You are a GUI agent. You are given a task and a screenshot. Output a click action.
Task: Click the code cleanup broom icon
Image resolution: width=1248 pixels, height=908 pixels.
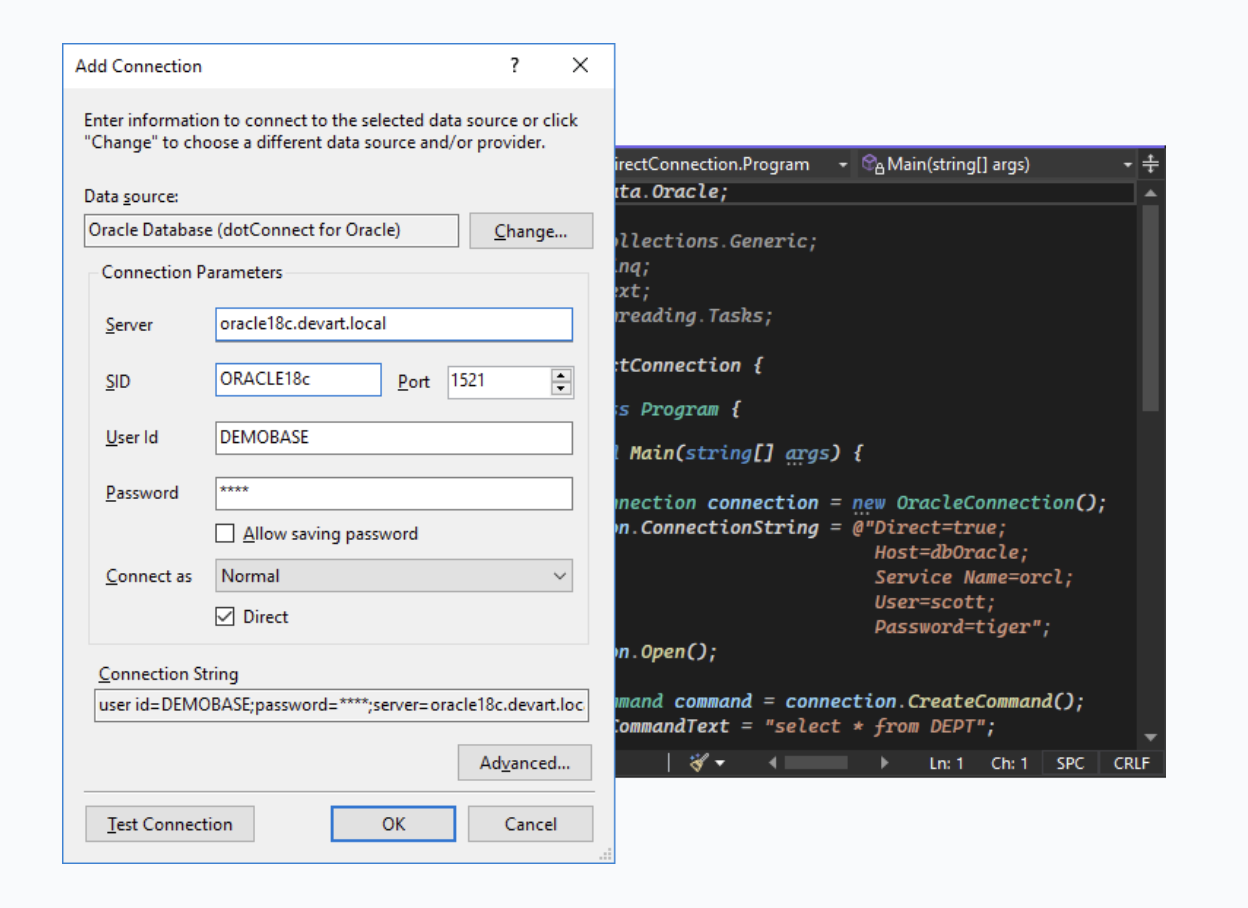pos(698,763)
